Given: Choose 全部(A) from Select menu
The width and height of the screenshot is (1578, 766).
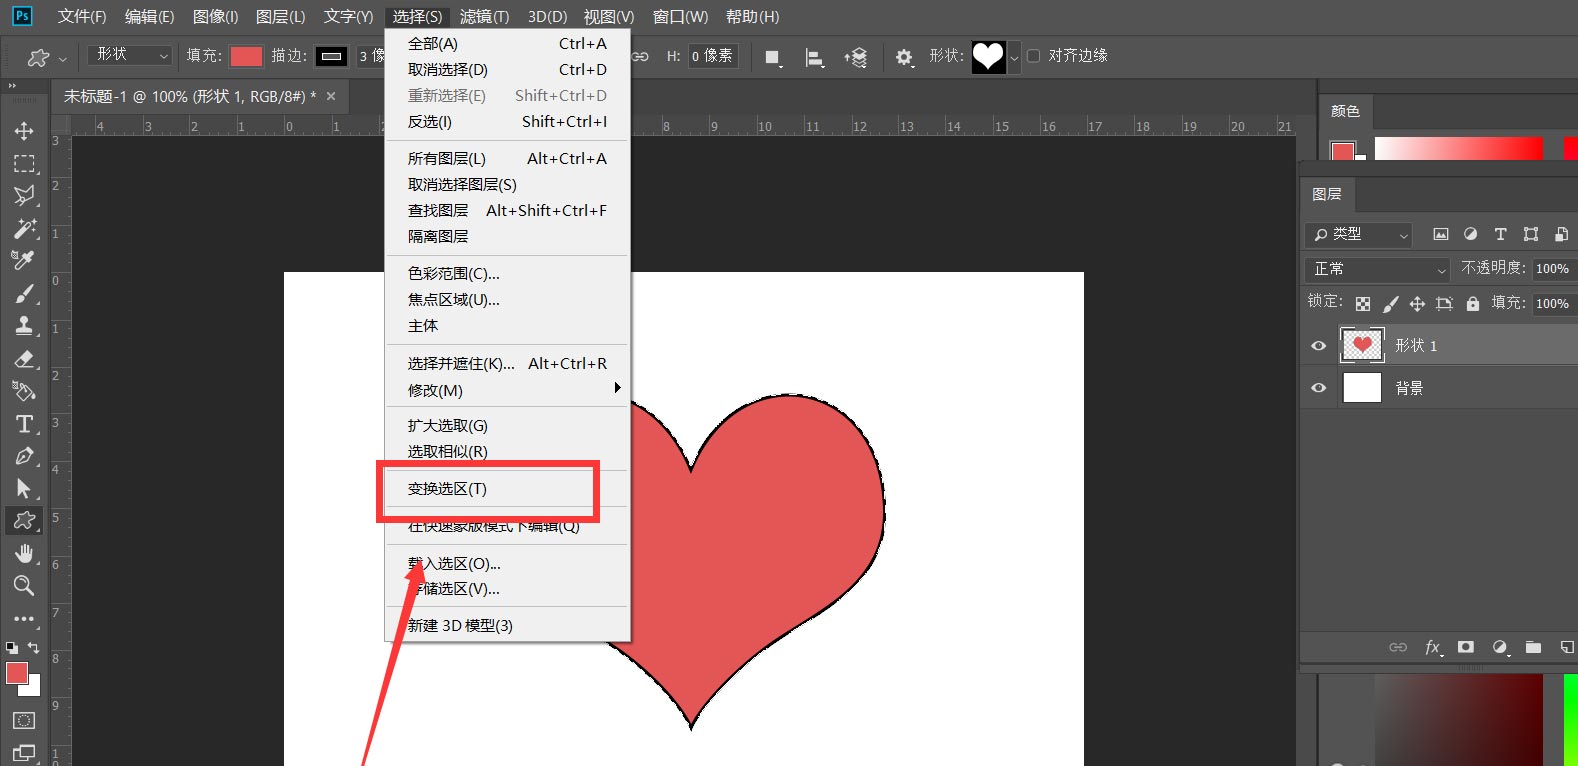Looking at the screenshot, I should click(508, 44).
